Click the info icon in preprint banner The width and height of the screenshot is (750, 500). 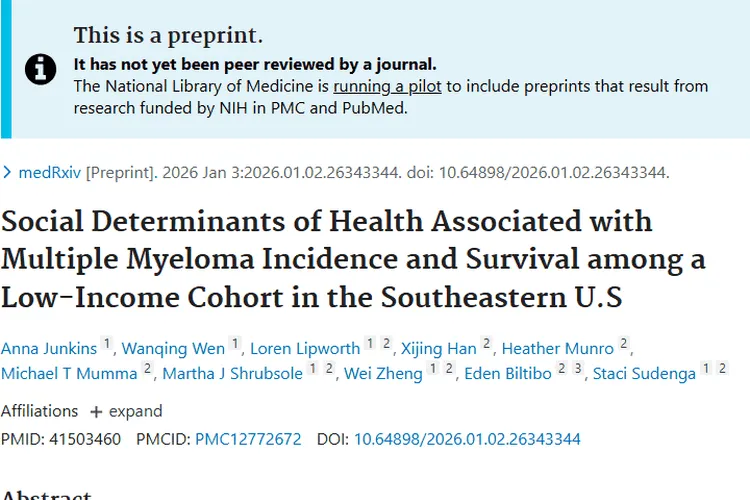point(40,68)
